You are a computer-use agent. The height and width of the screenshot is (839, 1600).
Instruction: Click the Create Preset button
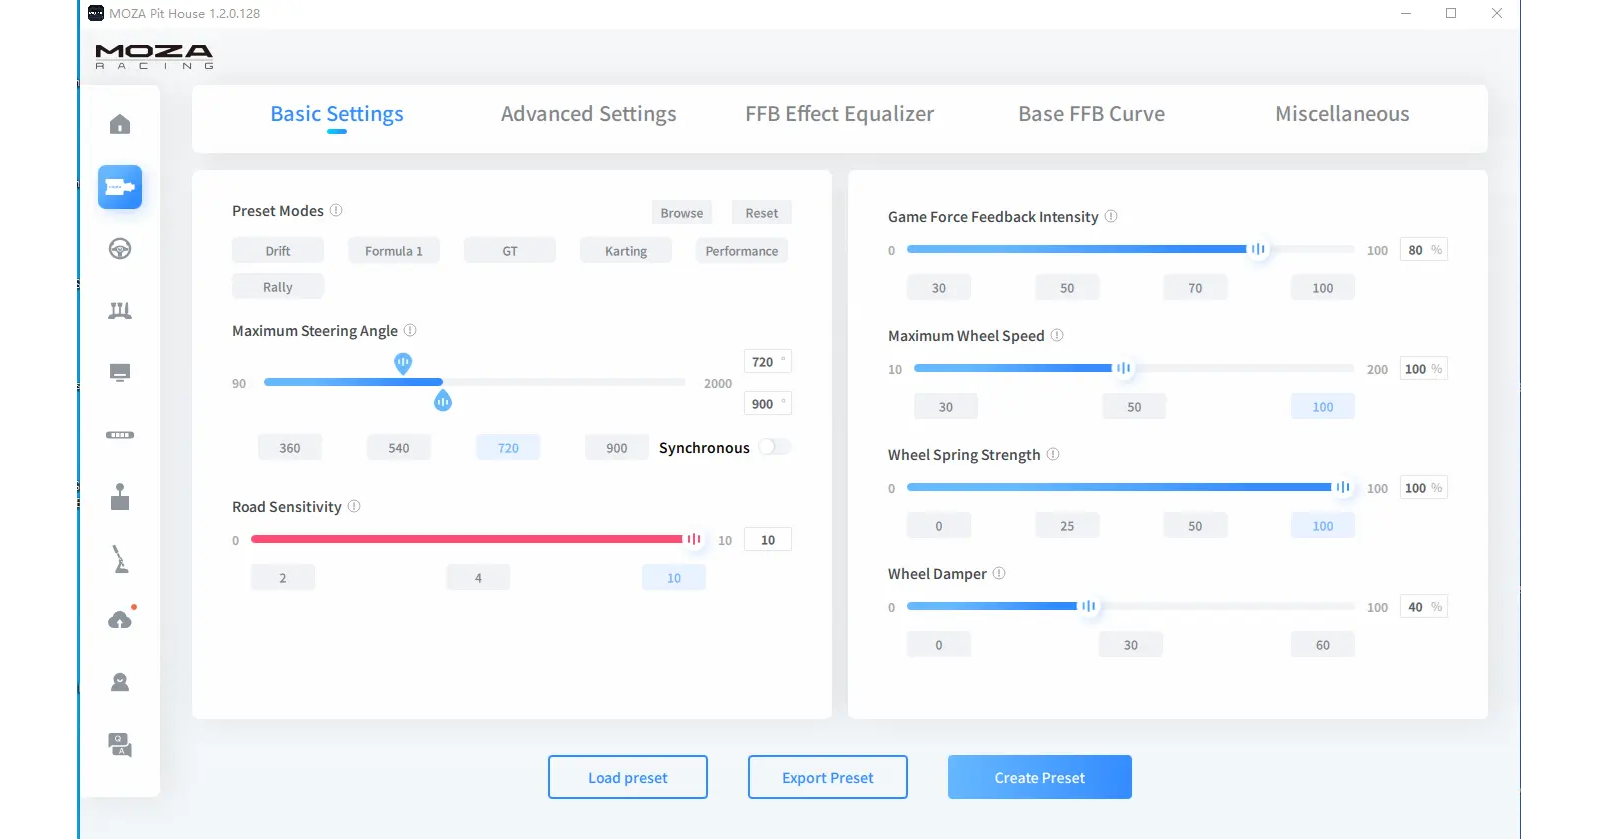(x=1039, y=777)
